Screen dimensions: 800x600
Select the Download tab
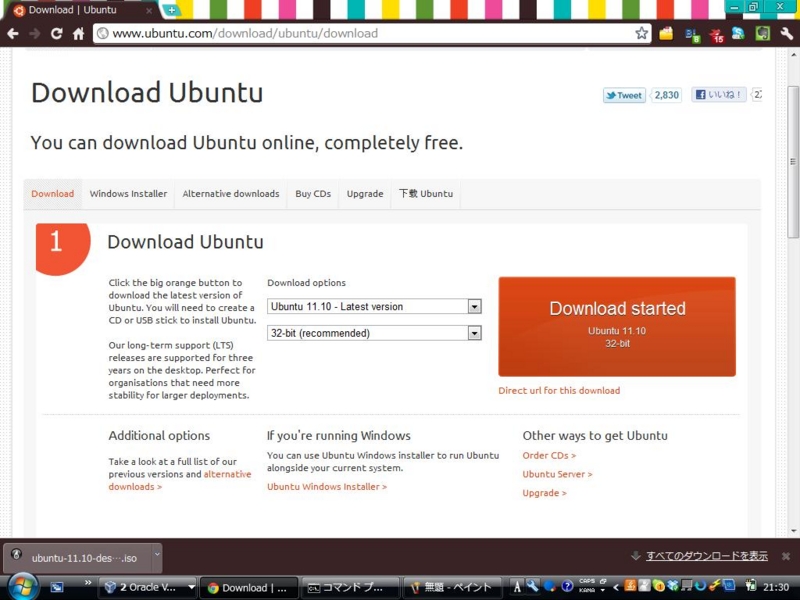pos(53,194)
